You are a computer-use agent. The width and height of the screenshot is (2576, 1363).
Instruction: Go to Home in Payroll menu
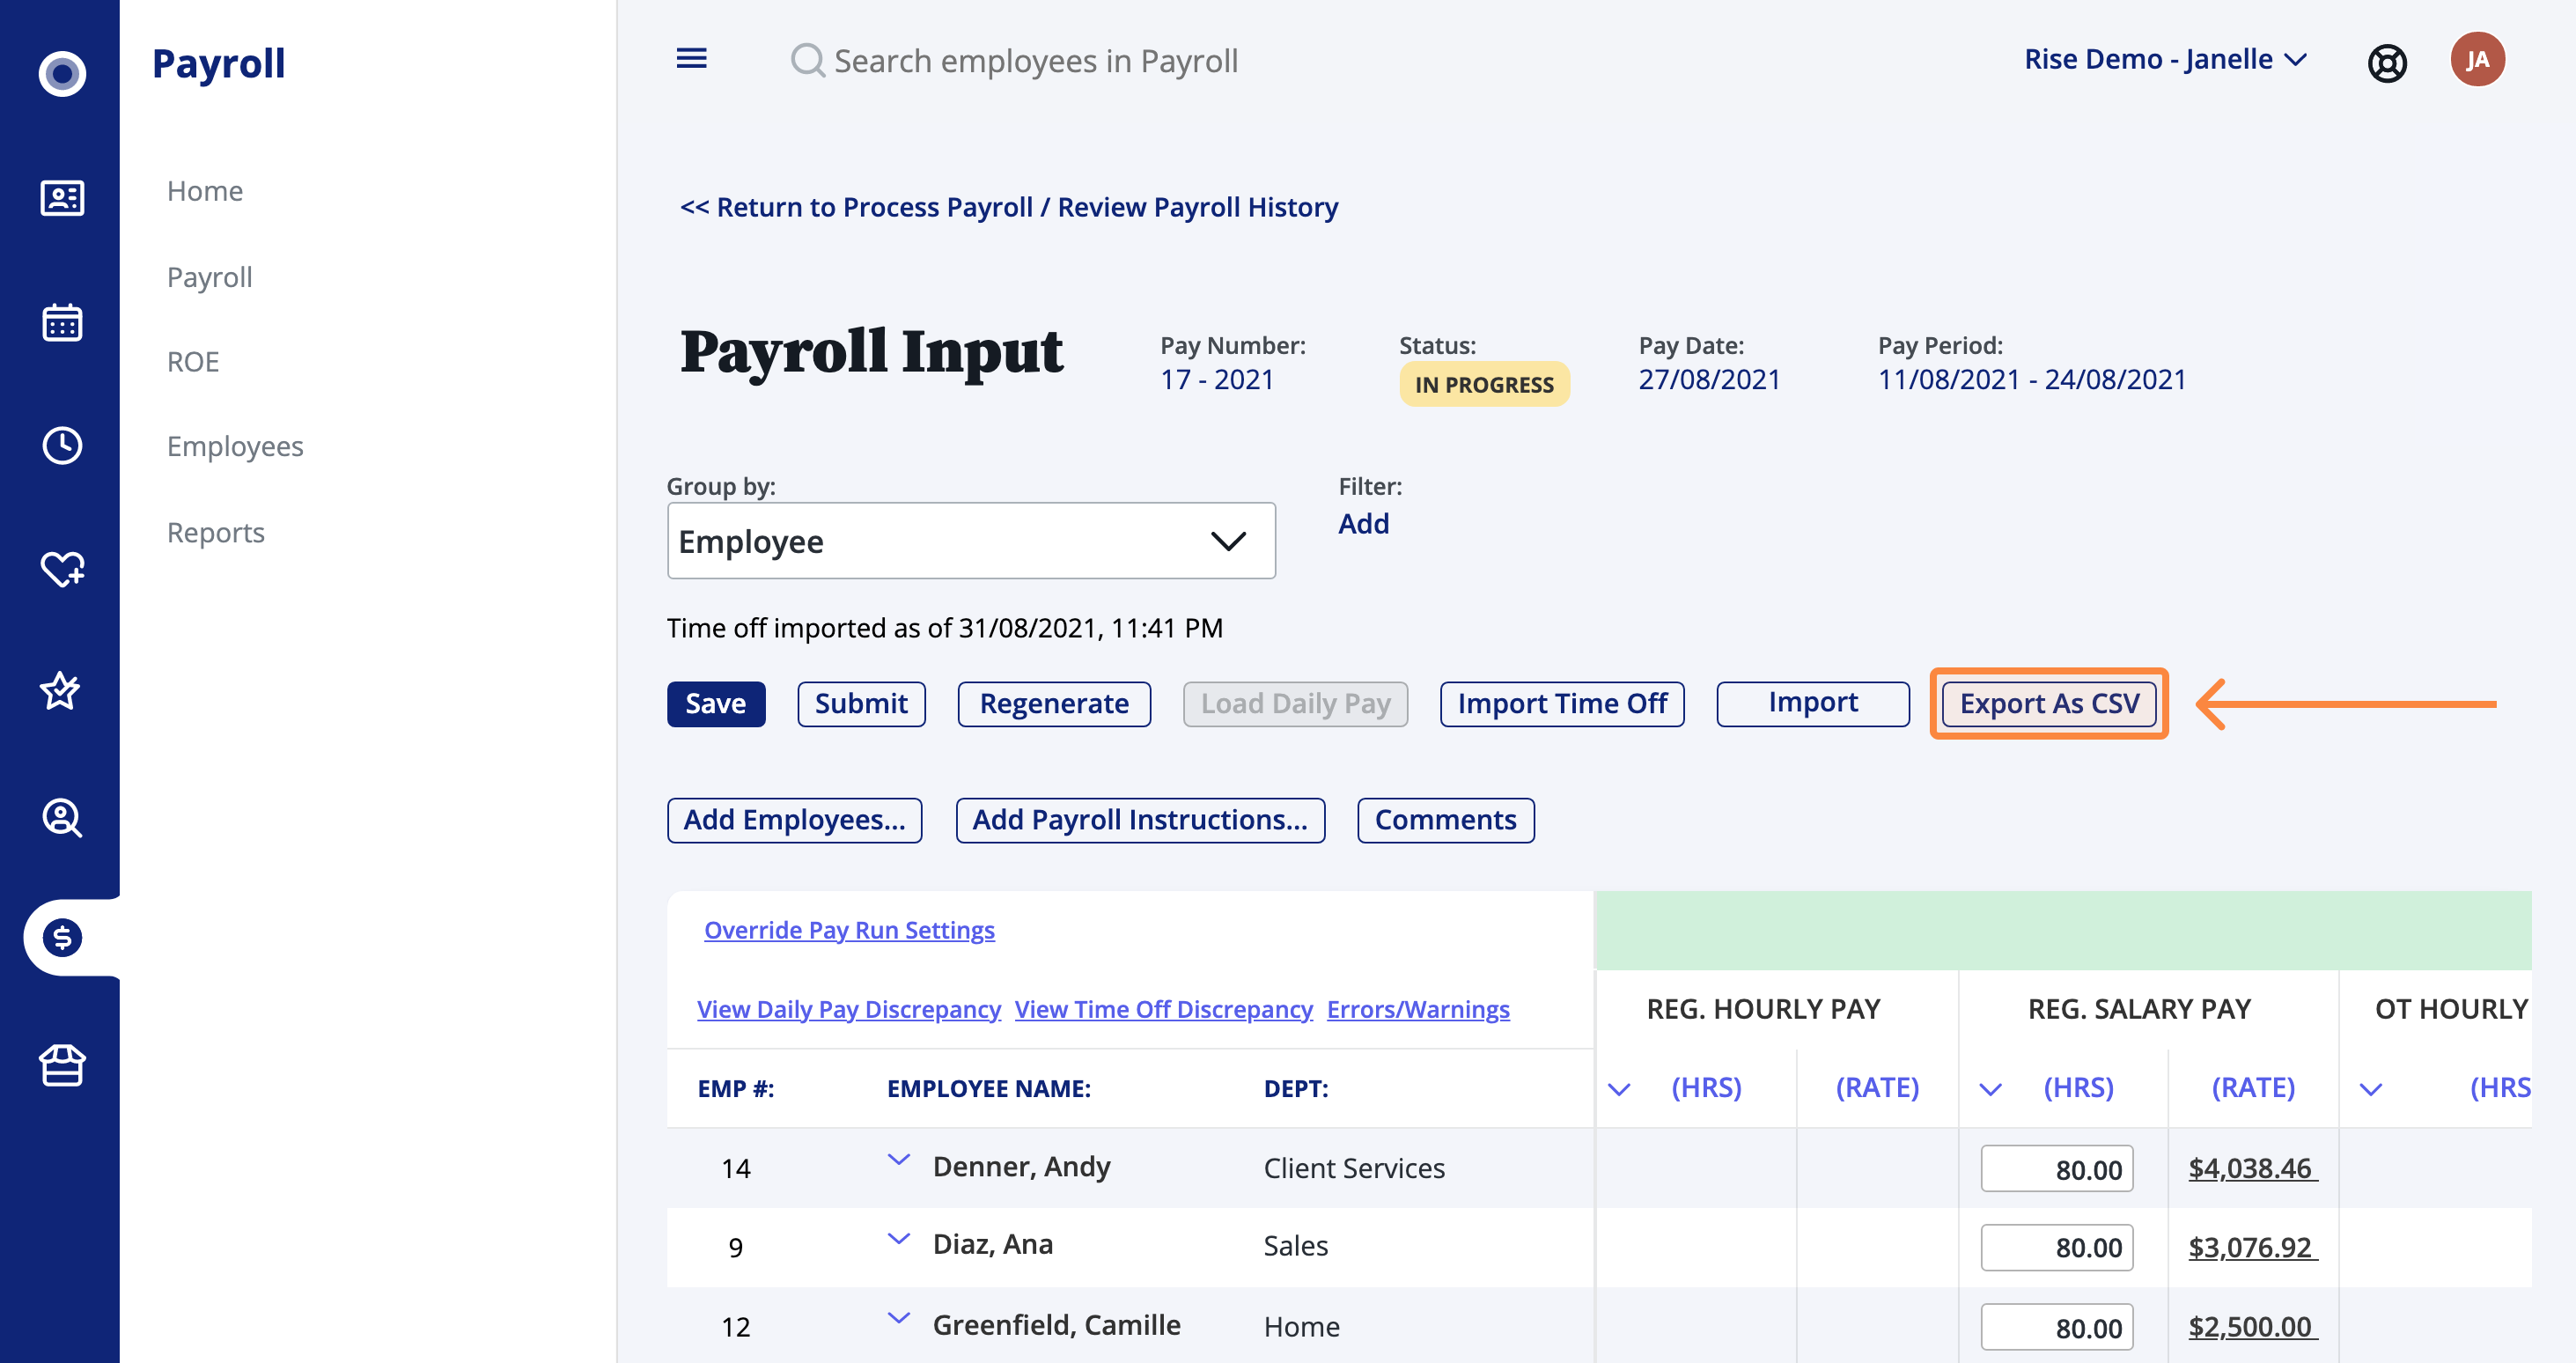point(205,190)
